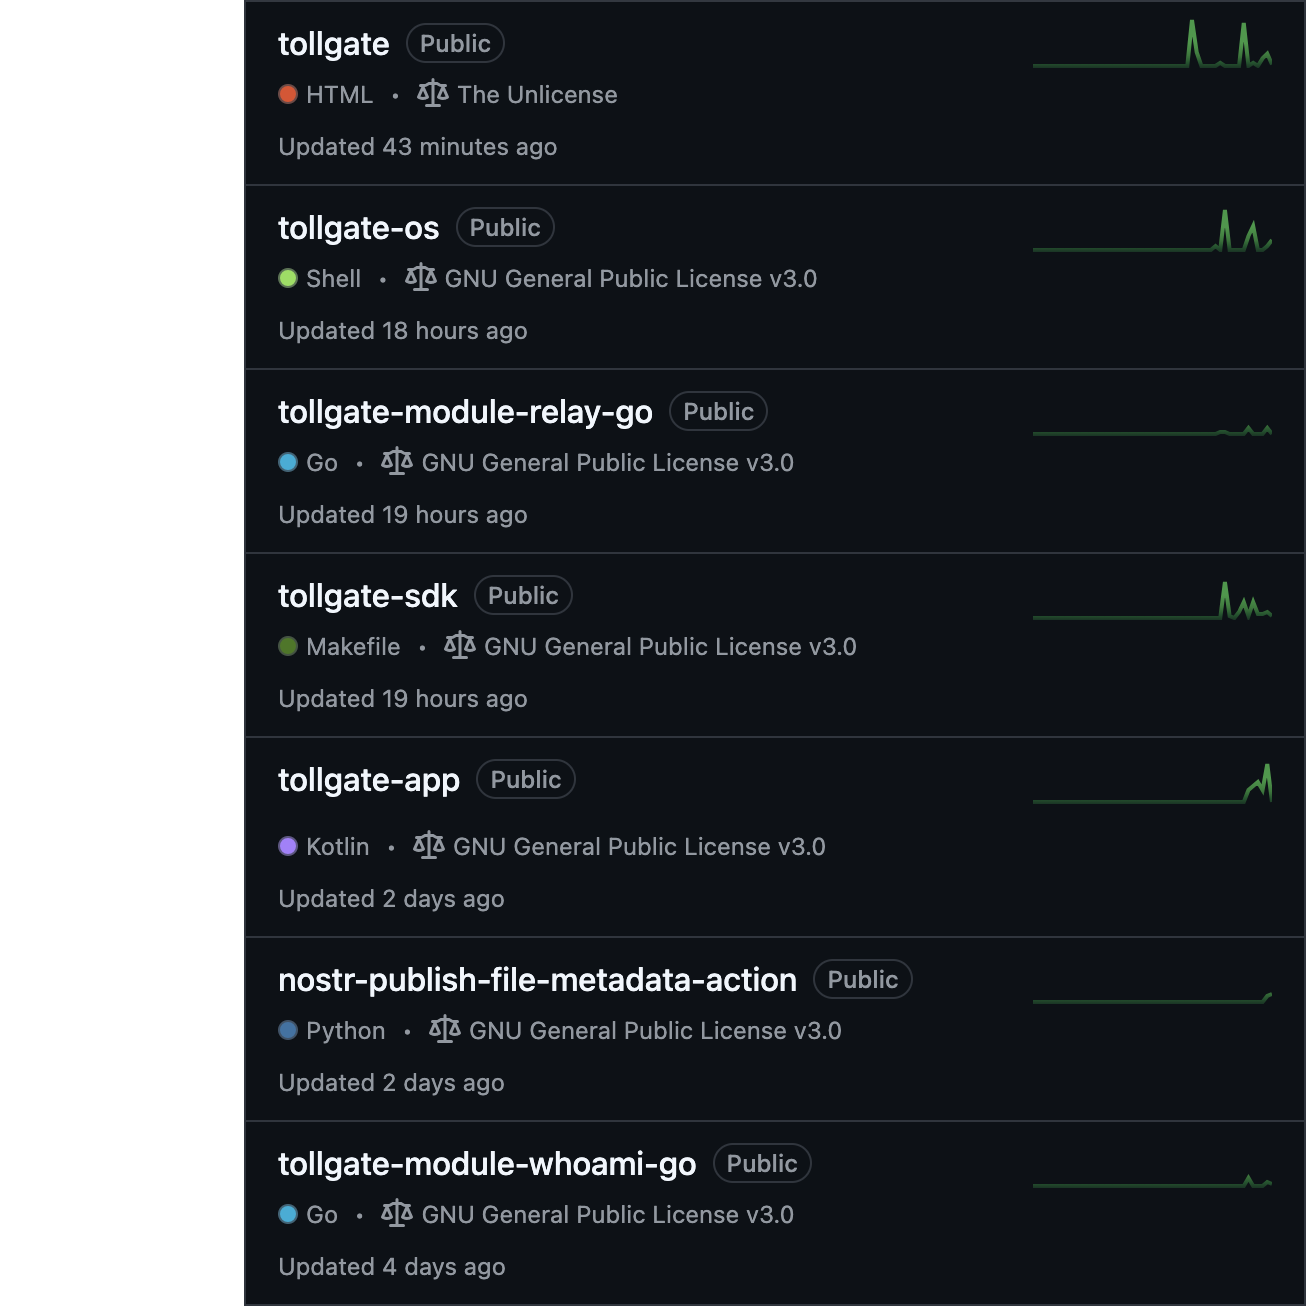1306x1306 pixels.
Task: Click the license scale icon beside The Unlicense
Action: [x=433, y=94]
